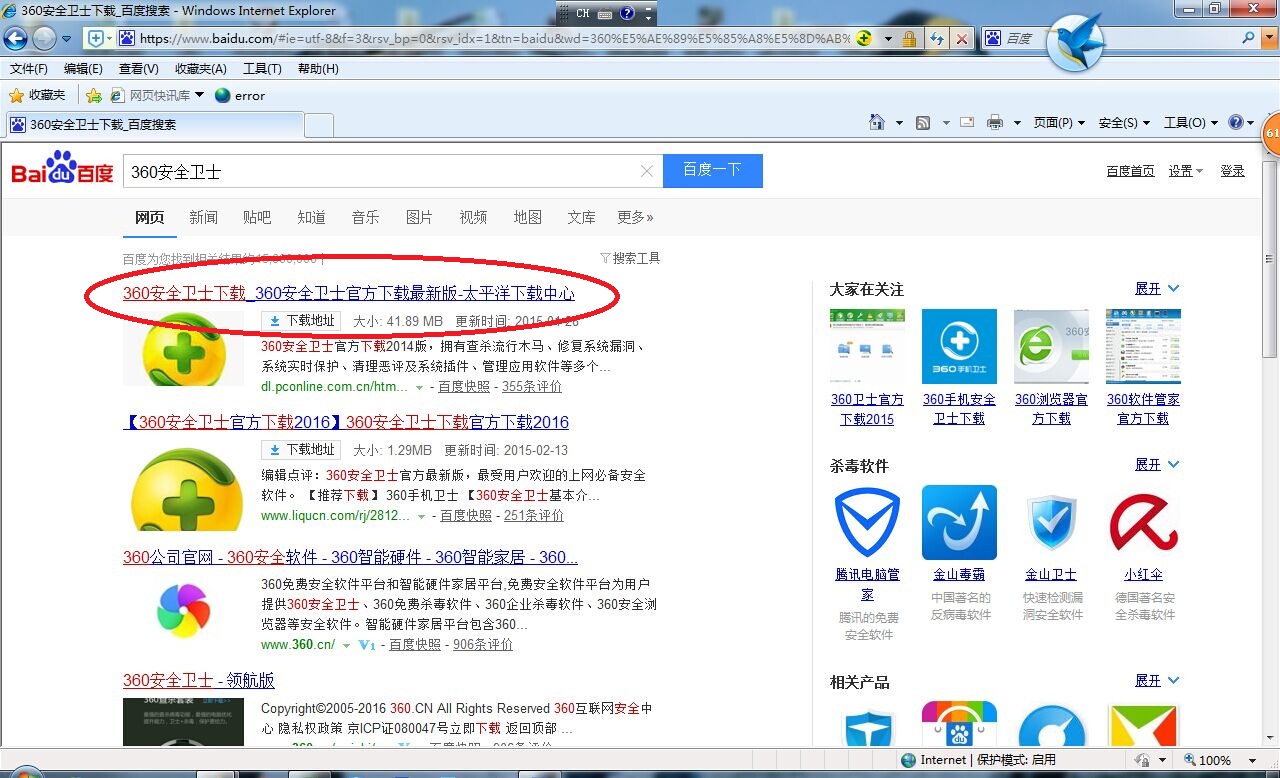The width and height of the screenshot is (1280, 778).
Task: Click 下载地址 button under first result
Action: [301, 321]
